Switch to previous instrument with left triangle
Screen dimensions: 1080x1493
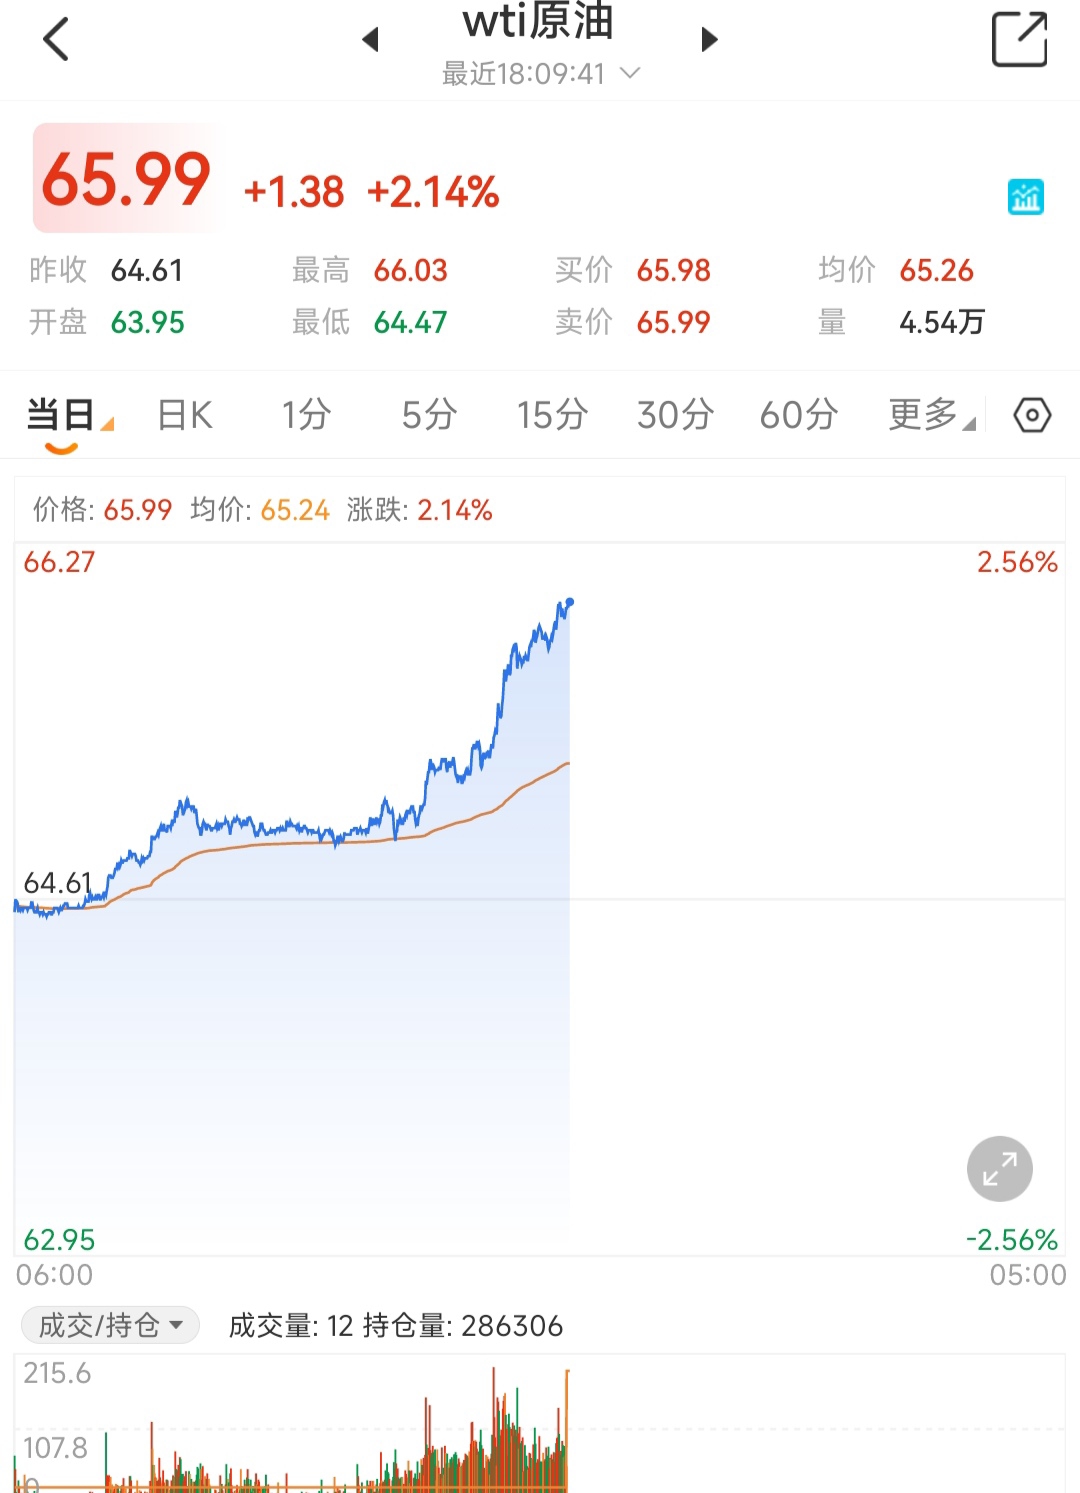[371, 40]
